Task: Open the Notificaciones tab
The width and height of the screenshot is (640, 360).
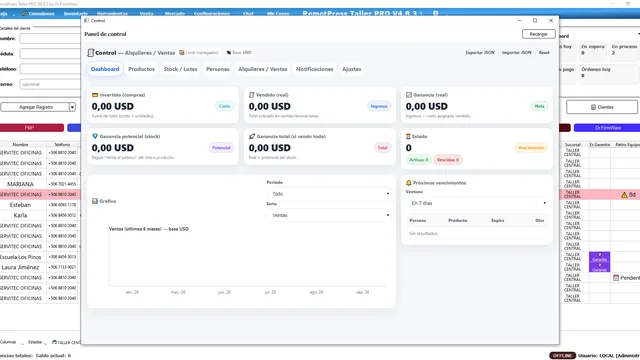Action: 315,69
